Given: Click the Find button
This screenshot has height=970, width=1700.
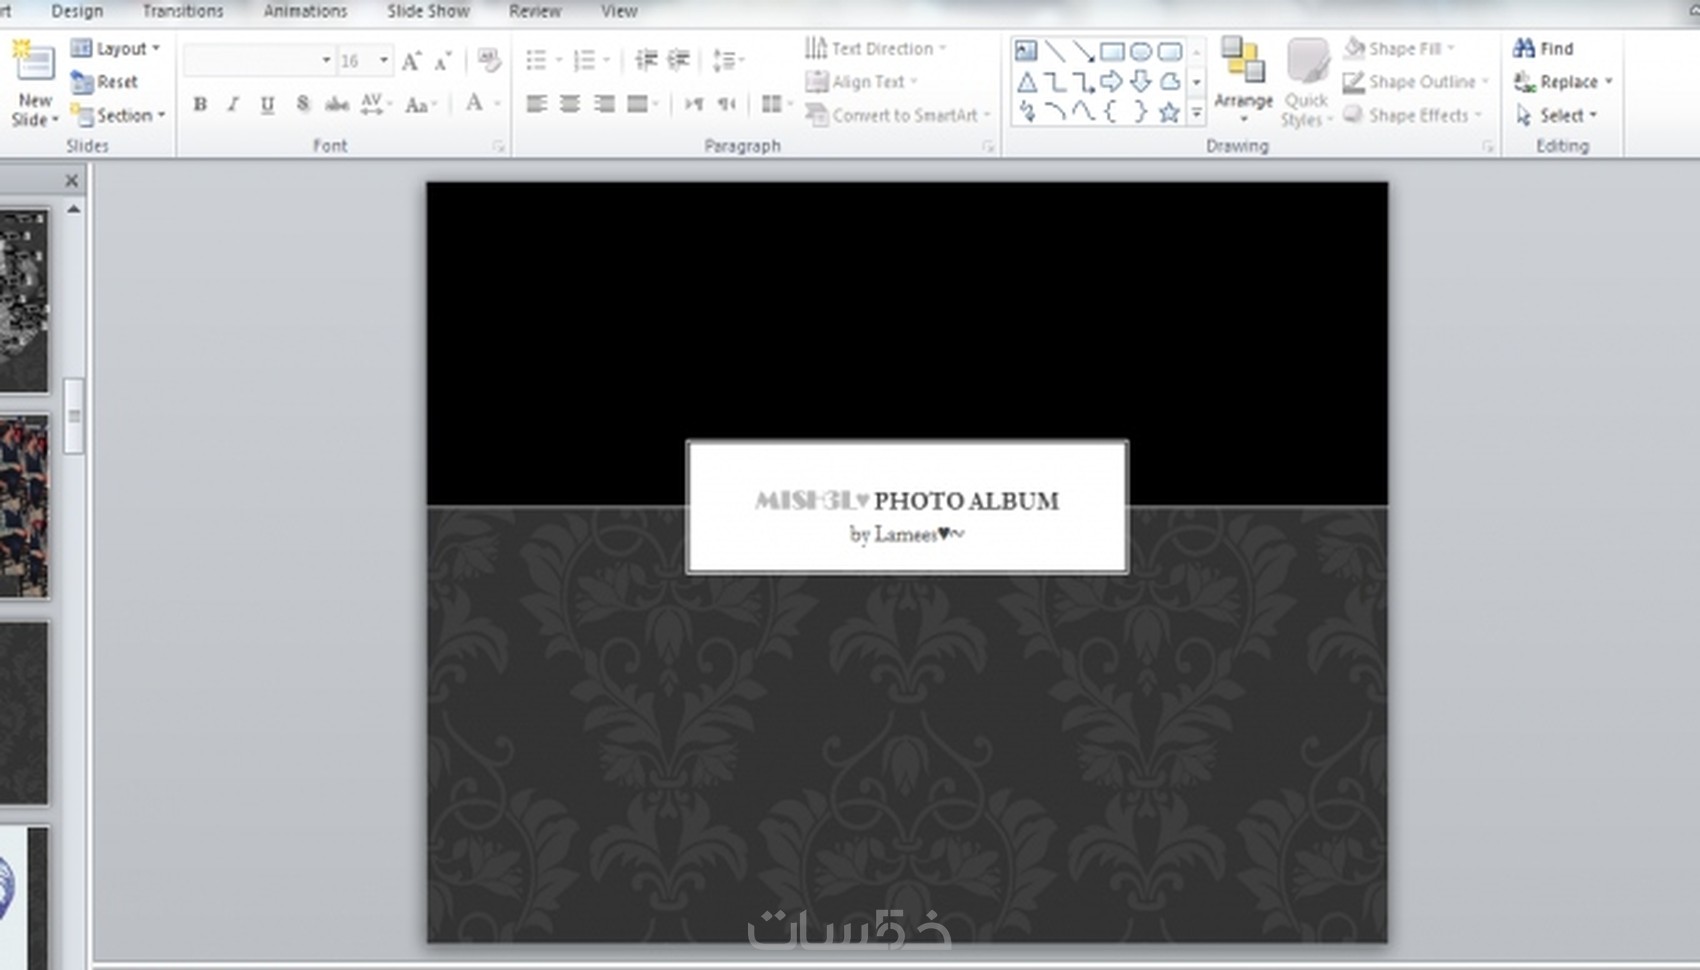Looking at the screenshot, I should click(x=1544, y=48).
